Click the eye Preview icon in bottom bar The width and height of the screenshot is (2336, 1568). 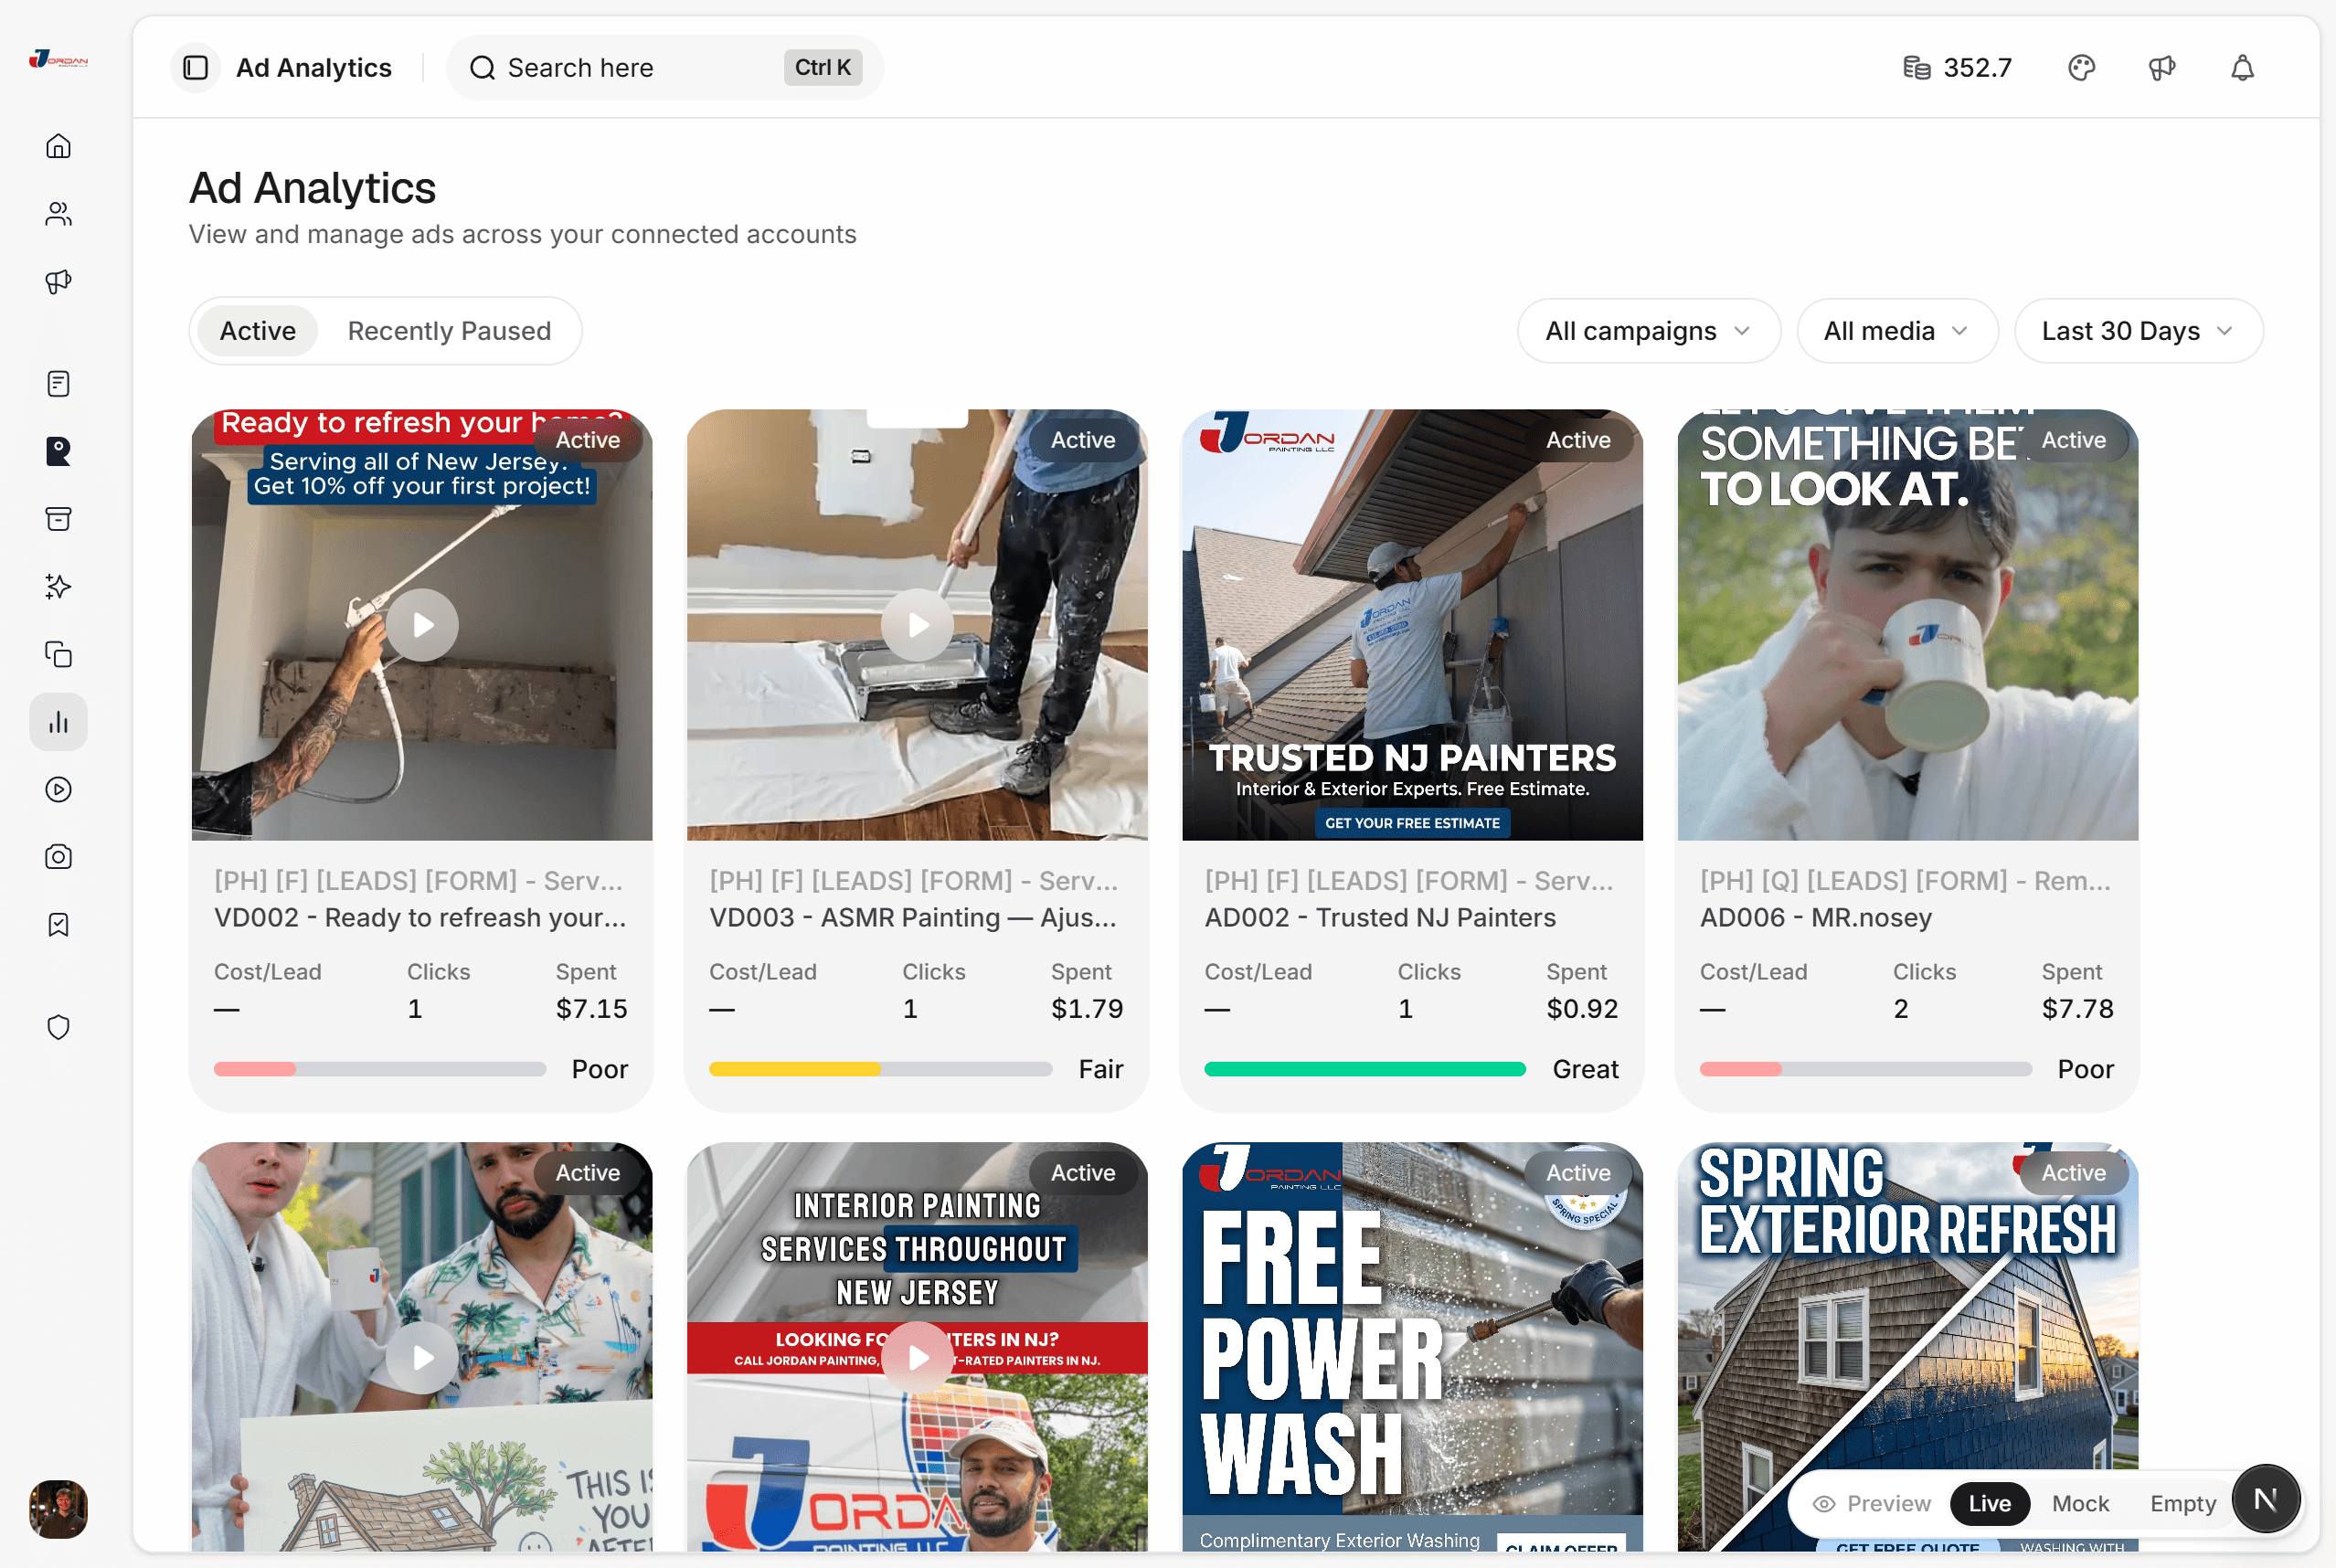coord(1824,1504)
